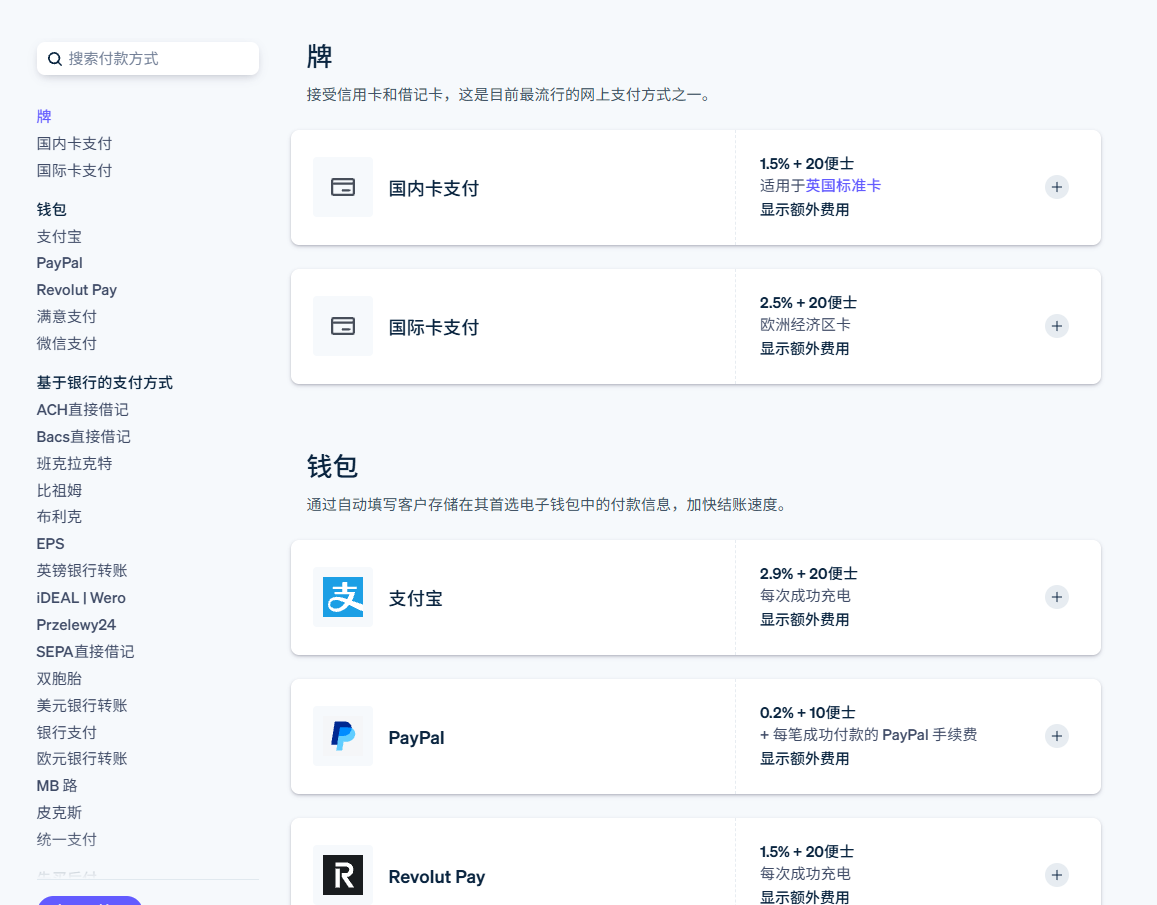The height and width of the screenshot is (905, 1157).
Task: Click the 国际卡支付 card title
Action: (434, 328)
